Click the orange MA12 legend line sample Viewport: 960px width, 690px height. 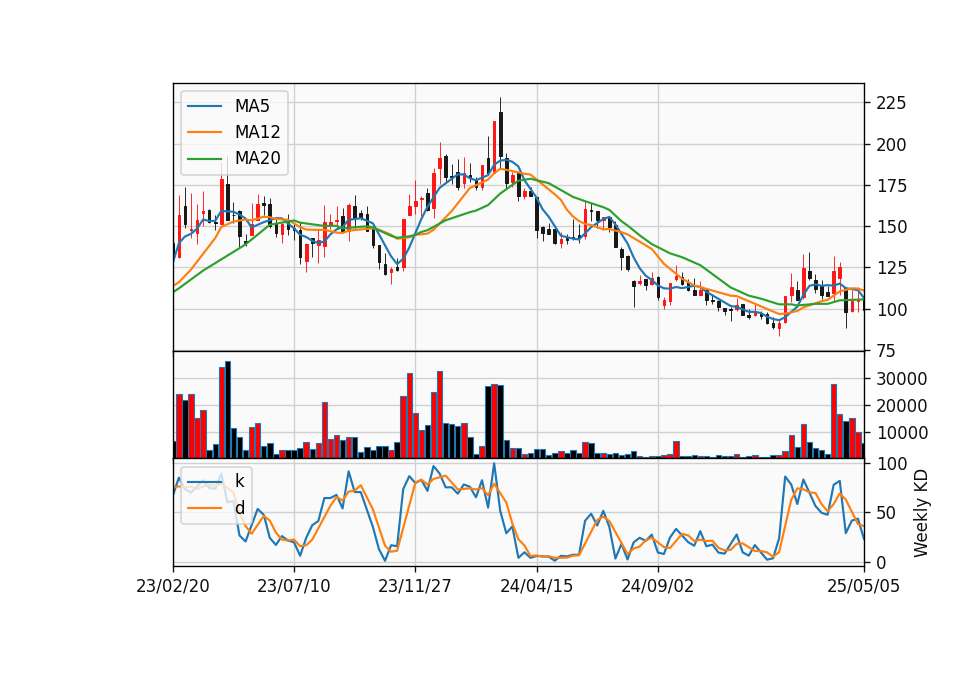[x=204, y=132]
